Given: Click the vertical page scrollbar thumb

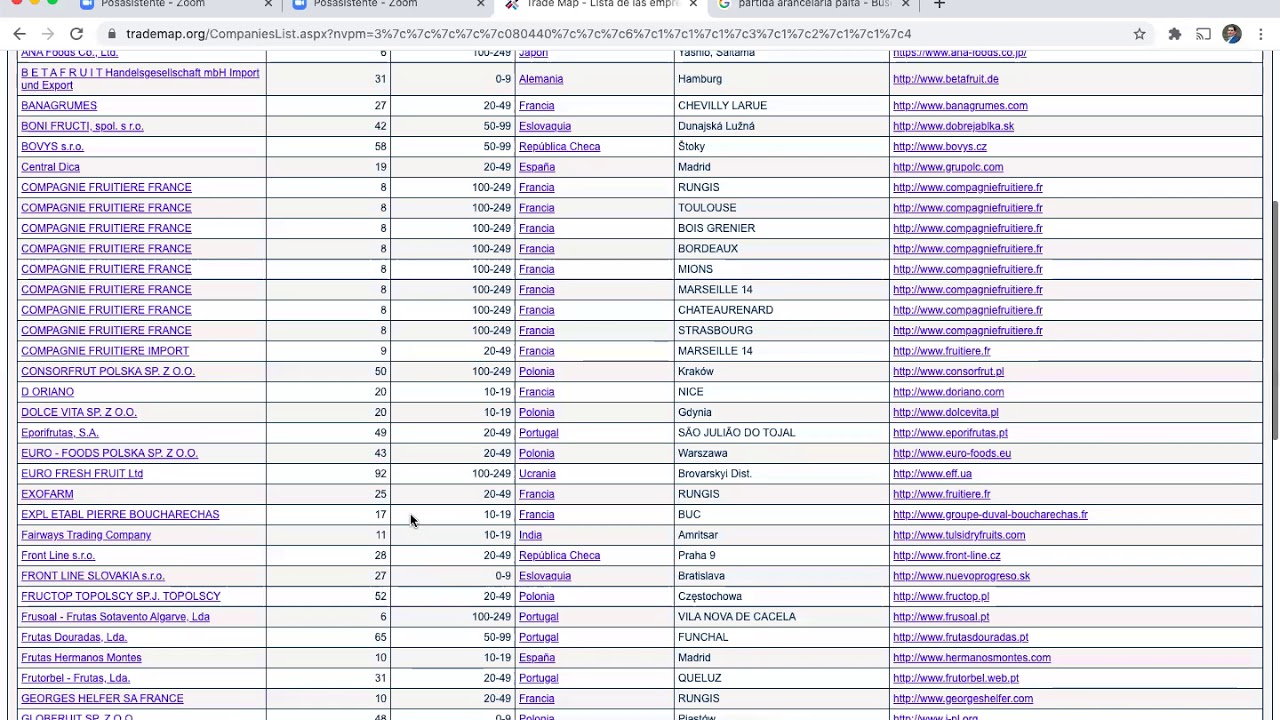Looking at the screenshot, I should (x=1274, y=320).
